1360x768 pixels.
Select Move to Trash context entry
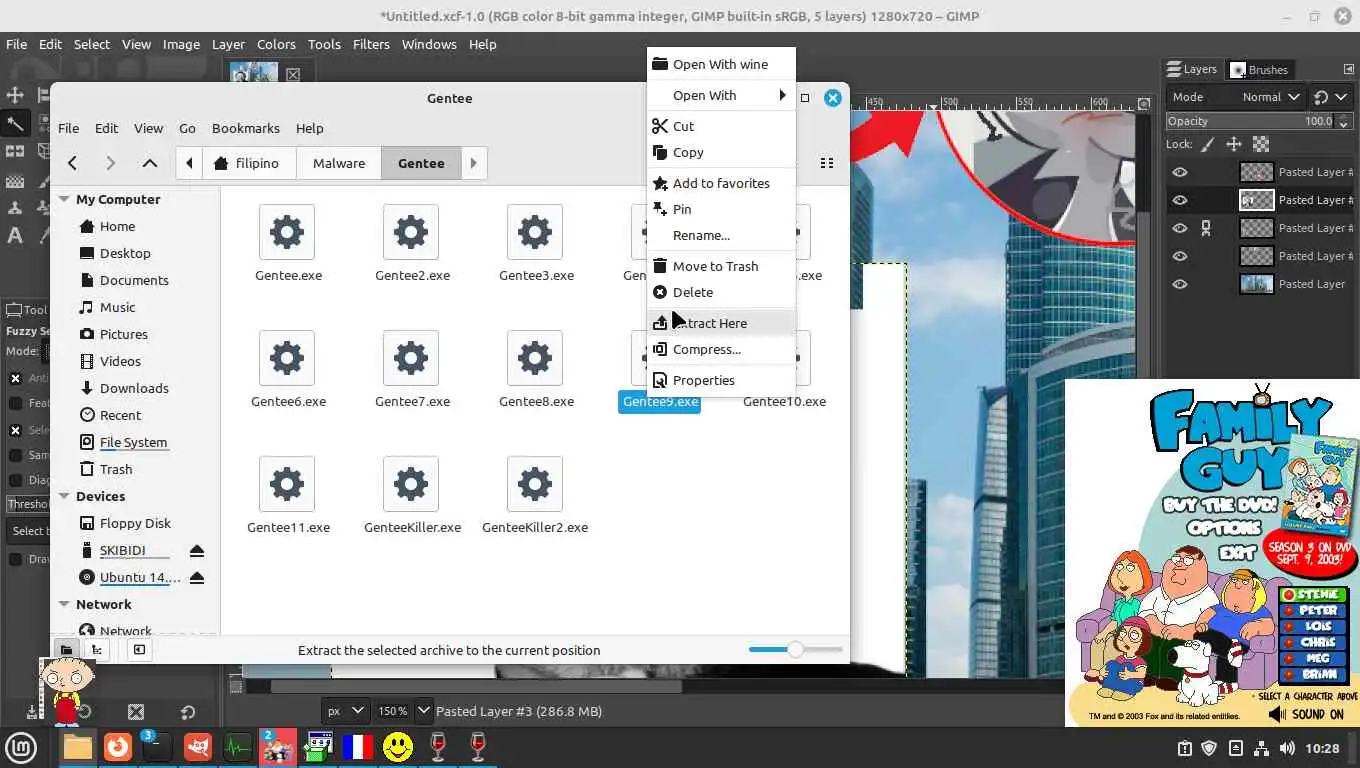(721, 266)
